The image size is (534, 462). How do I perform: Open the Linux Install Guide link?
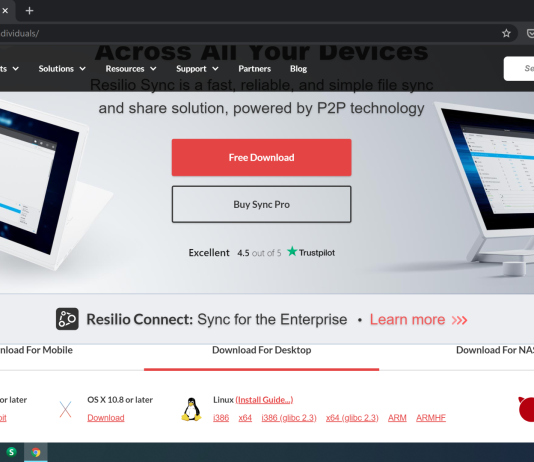pyautogui.click(x=264, y=400)
